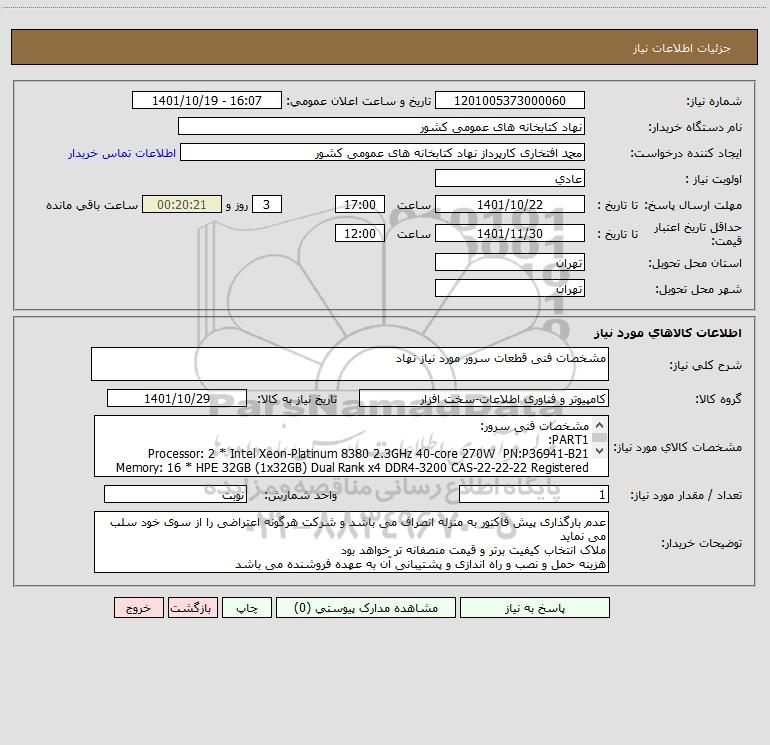Click general need description text box
Image resolution: width=770 pixels, height=745 pixels.
pyautogui.click(x=350, y=364)
